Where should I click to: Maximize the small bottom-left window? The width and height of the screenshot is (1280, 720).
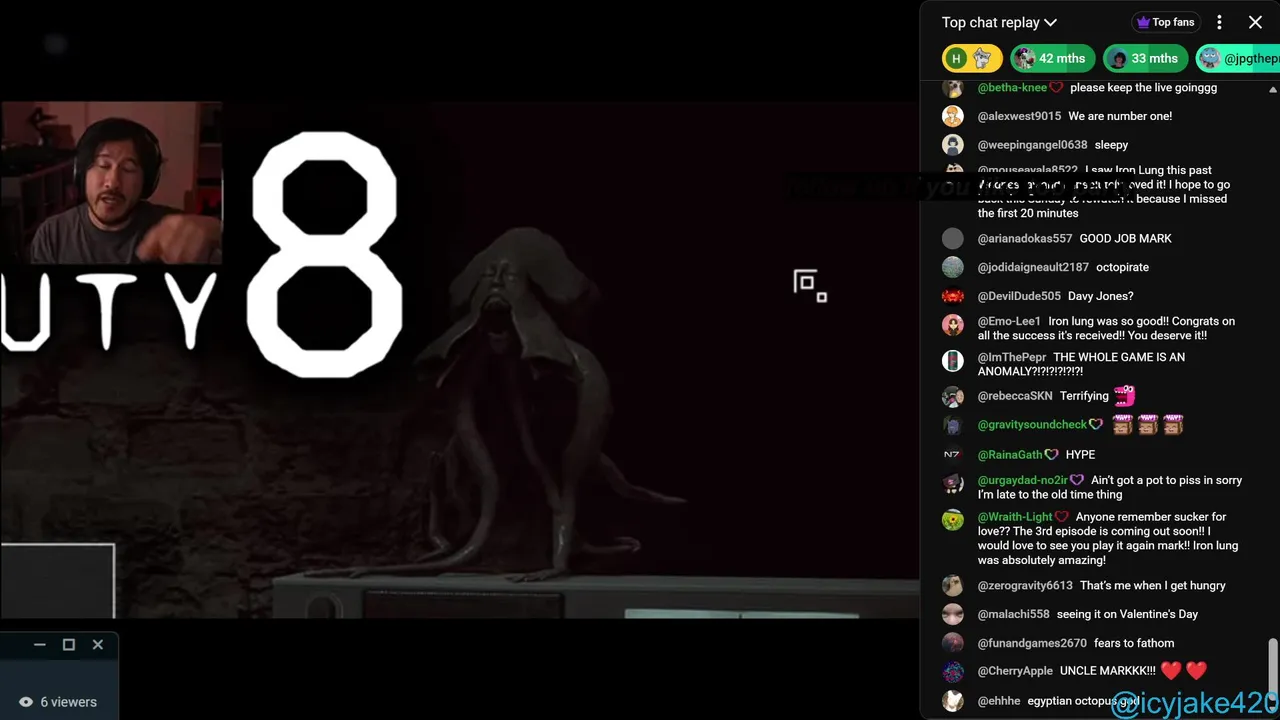click(x=69, y=645)
